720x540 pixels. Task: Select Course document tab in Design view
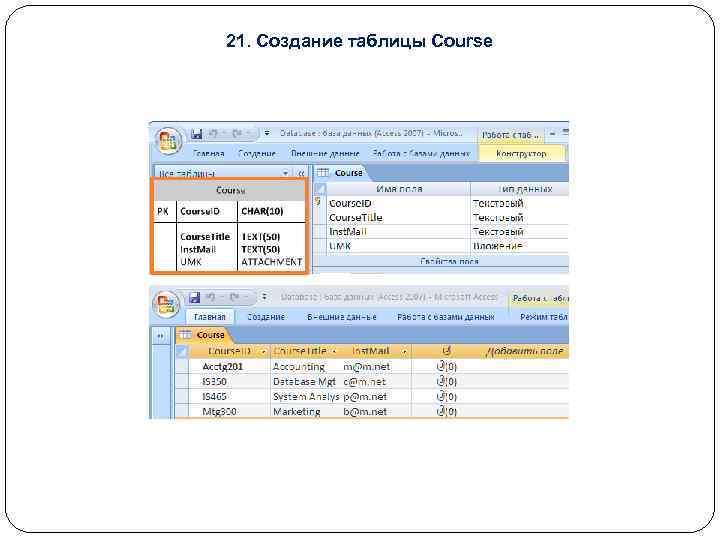click(x=349, y=173)
